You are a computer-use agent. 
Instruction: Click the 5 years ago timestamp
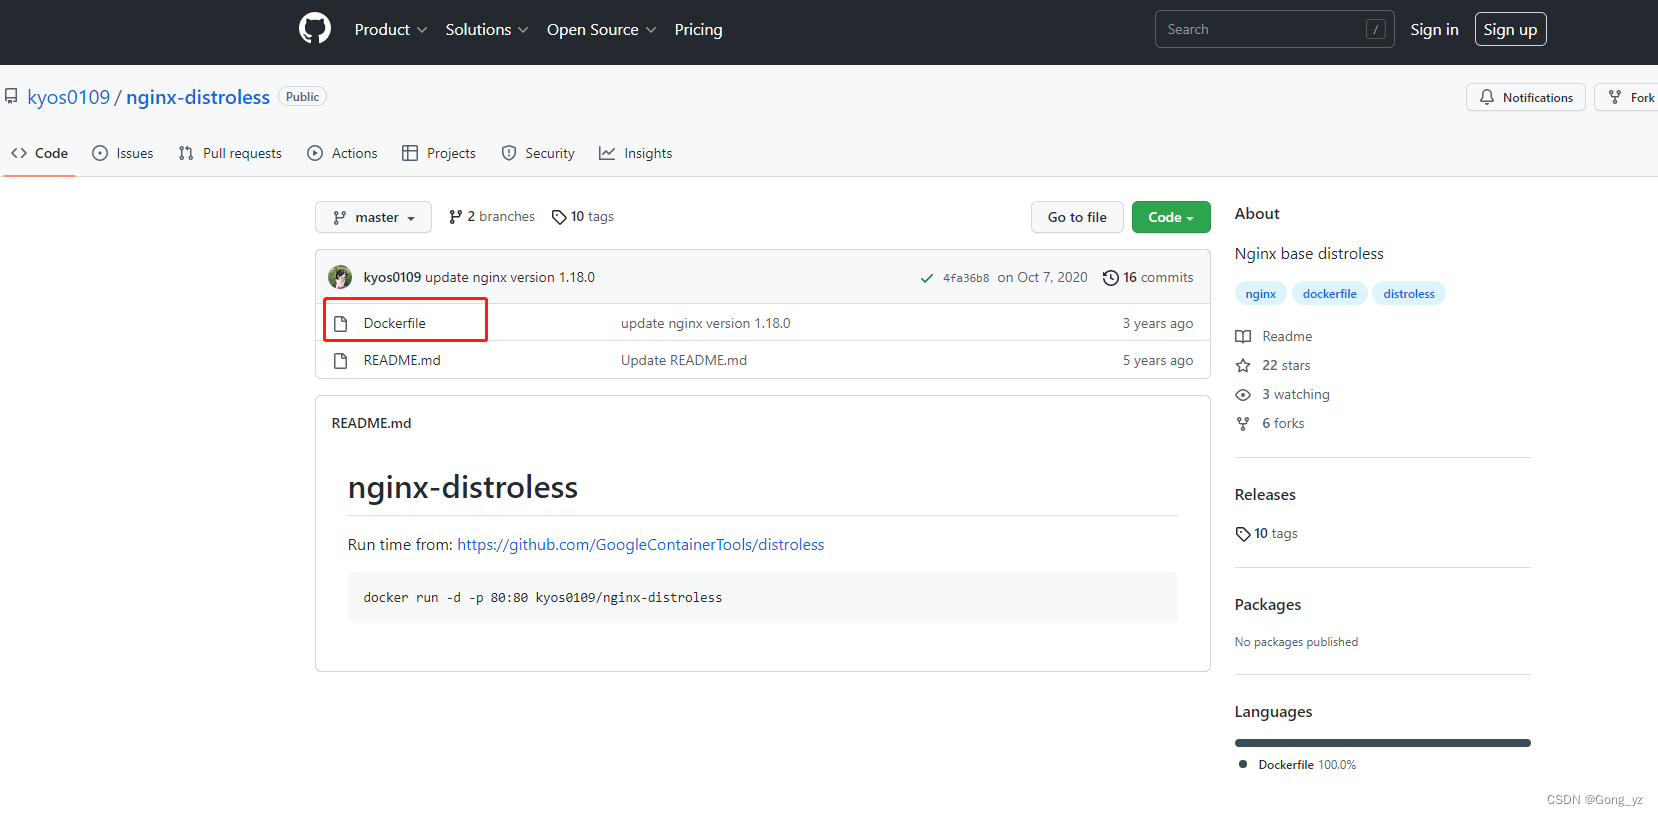(x=1158, y=360)
